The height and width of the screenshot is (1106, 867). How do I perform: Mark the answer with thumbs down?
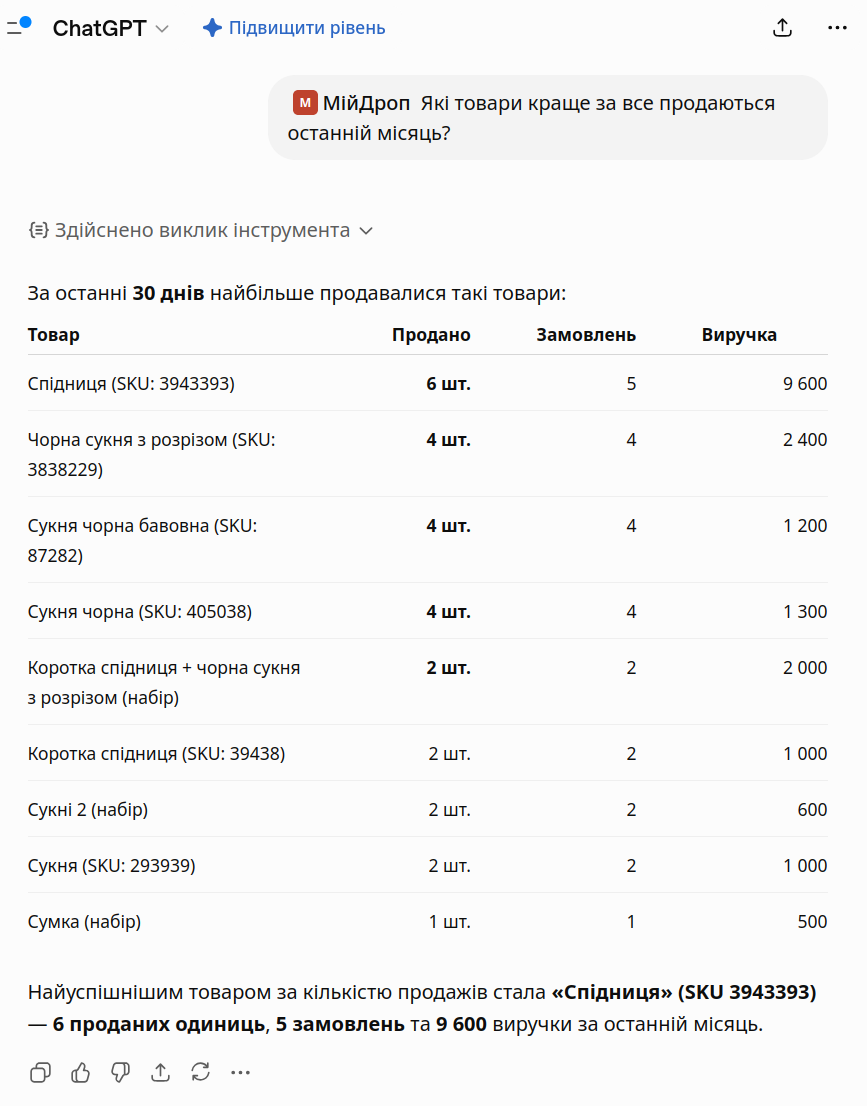(x=121, y=1073)
